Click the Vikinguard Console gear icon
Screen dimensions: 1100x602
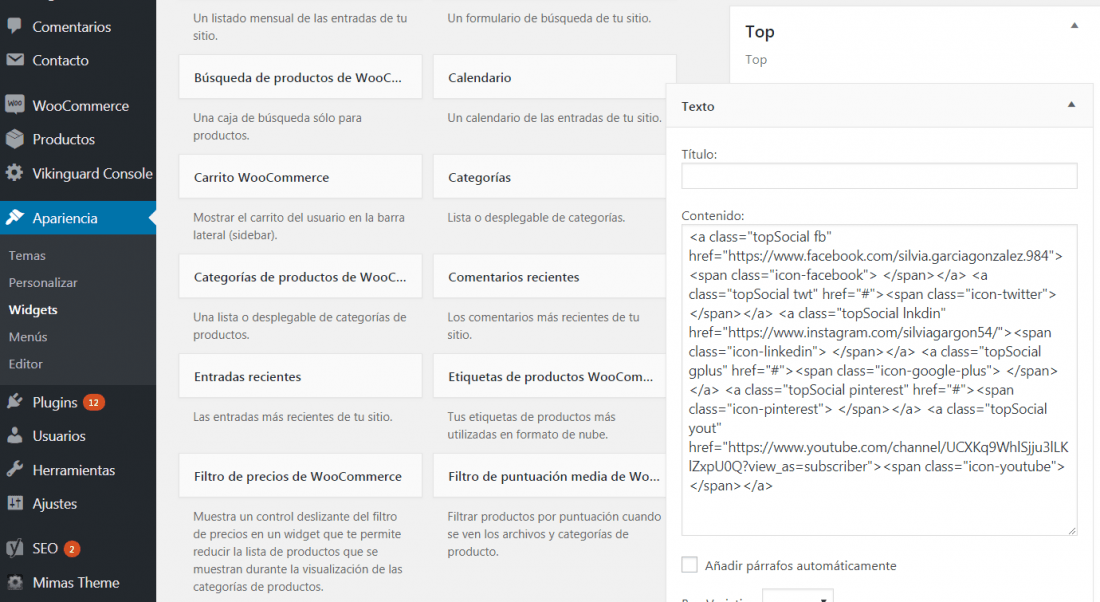pos(14,173)
